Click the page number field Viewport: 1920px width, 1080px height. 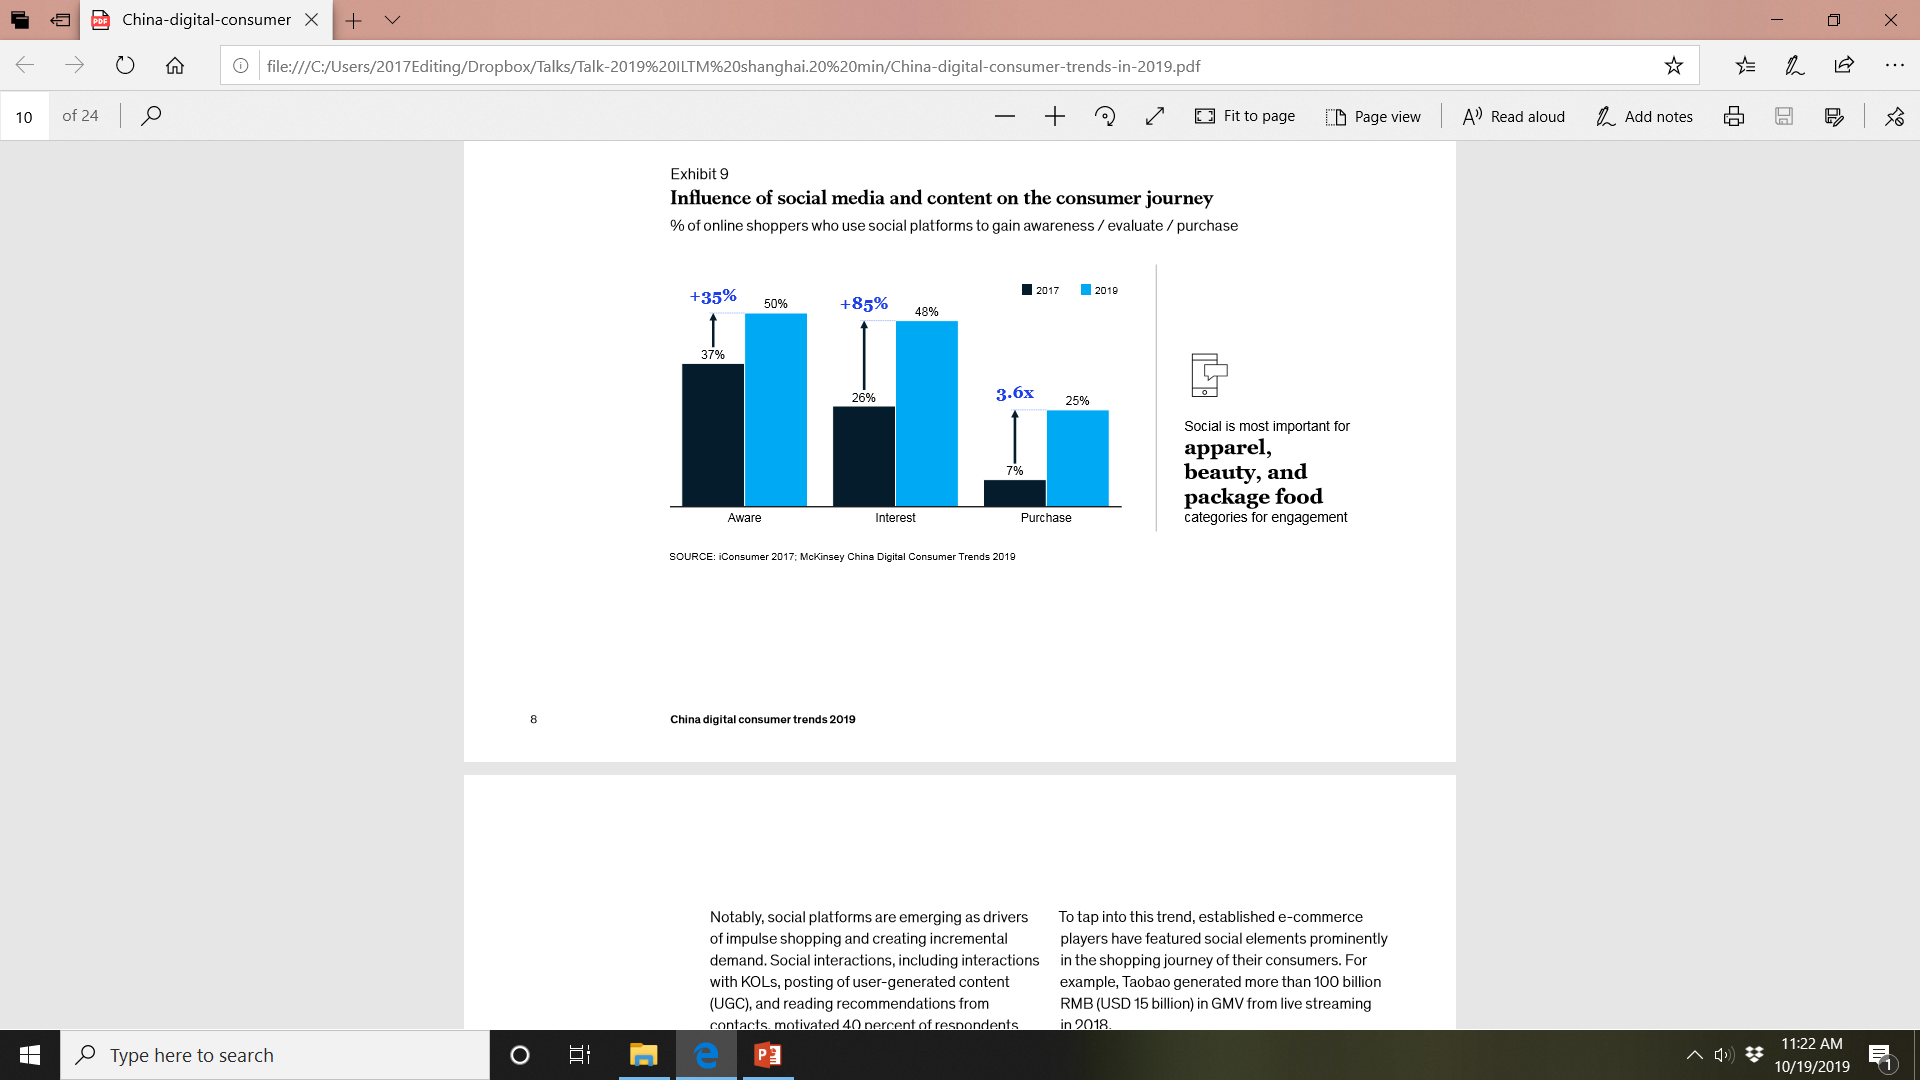(24, 116)
